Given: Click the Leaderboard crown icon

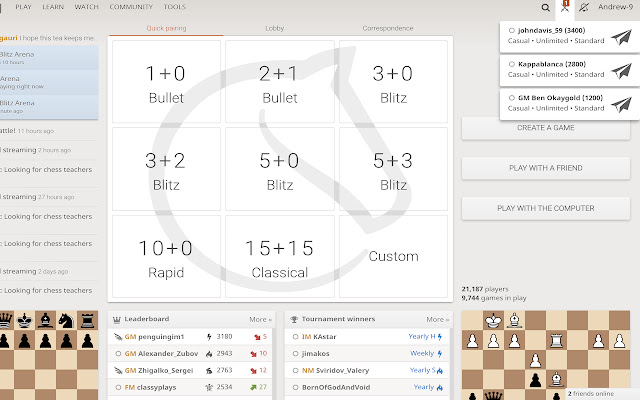Looking at the screenshot, I should point(116,320).
